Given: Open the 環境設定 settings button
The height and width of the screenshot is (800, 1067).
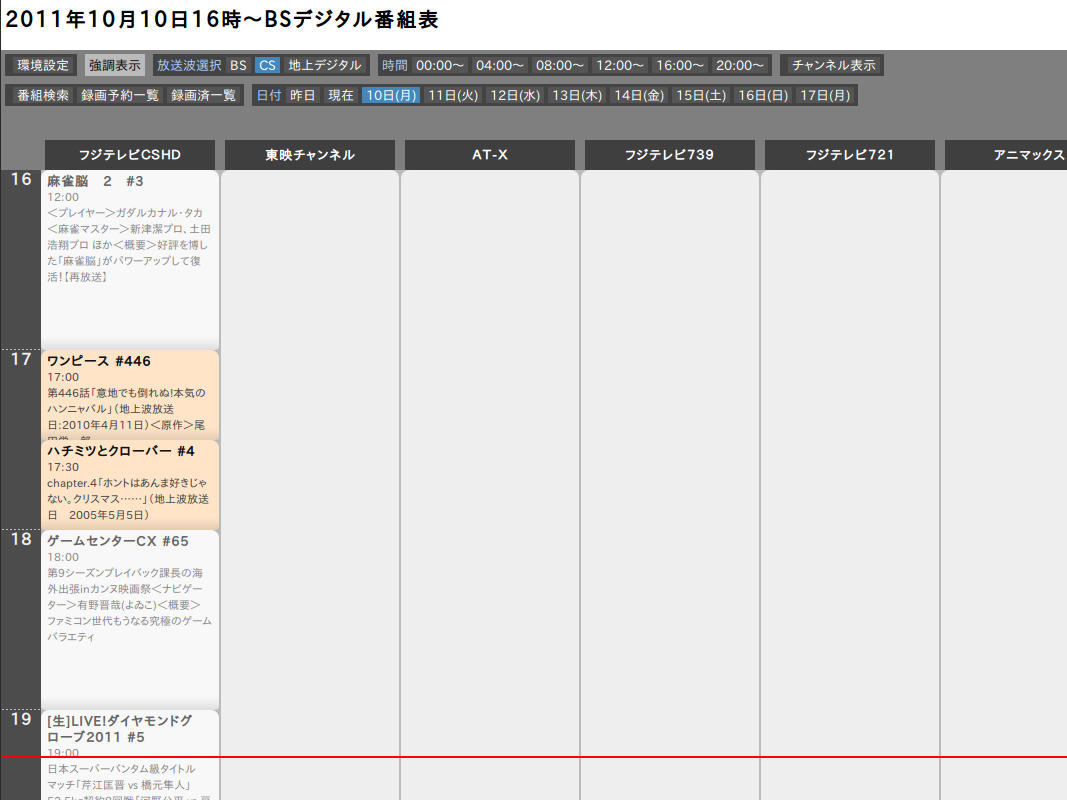Looking at the screenshot, I should (43, 65).
